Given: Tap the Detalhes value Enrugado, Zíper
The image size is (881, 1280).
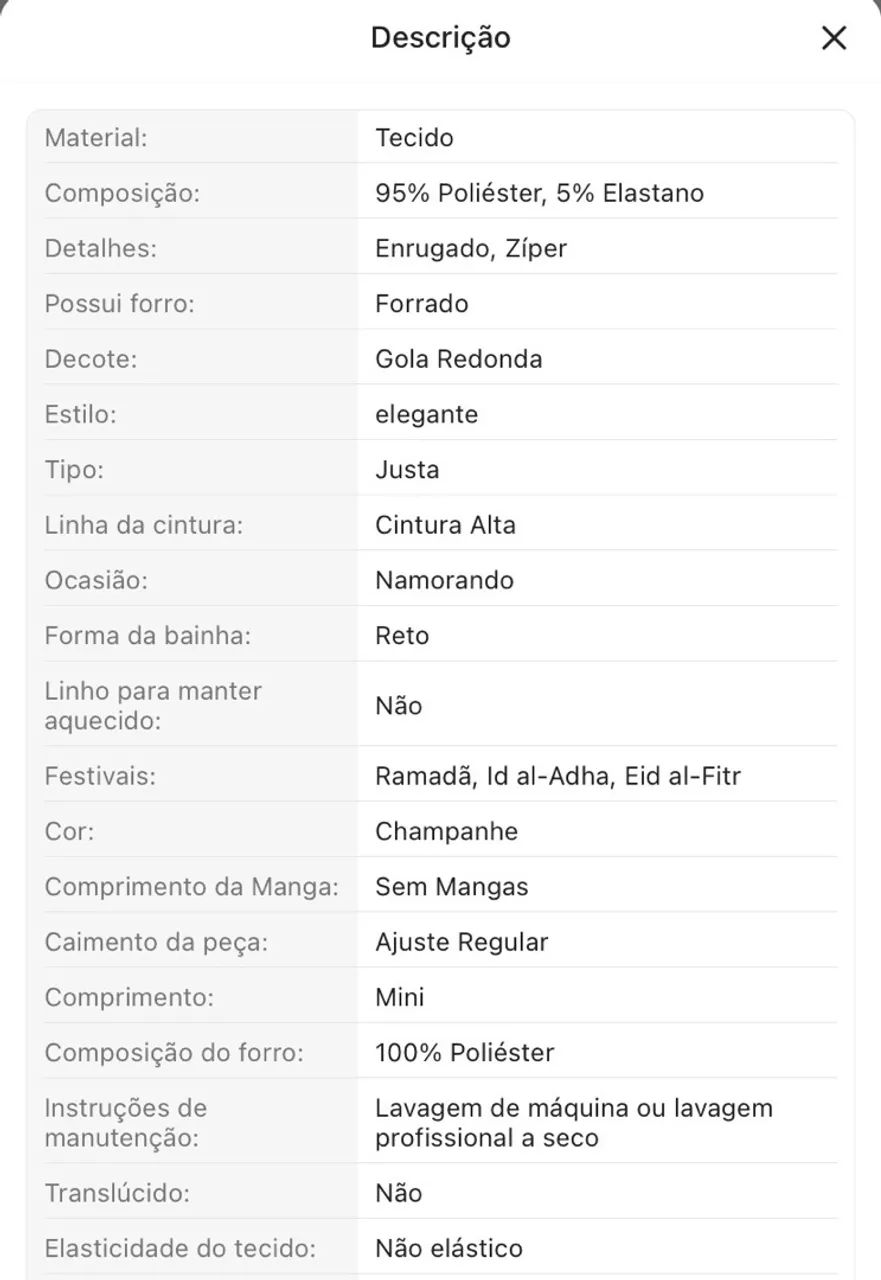Looking at the screenshot, I should point(471,248).
